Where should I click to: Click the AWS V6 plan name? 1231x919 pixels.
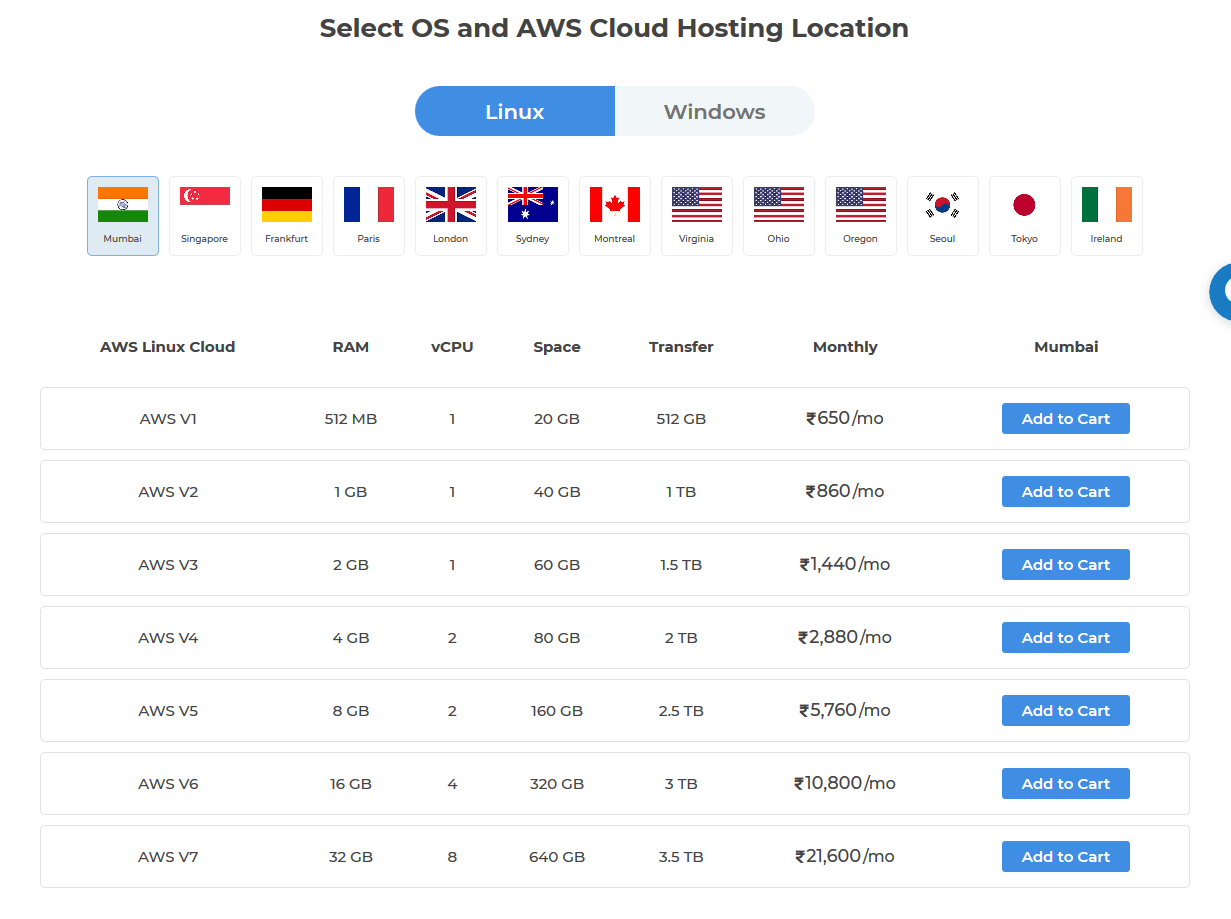(x=168, y=784)
